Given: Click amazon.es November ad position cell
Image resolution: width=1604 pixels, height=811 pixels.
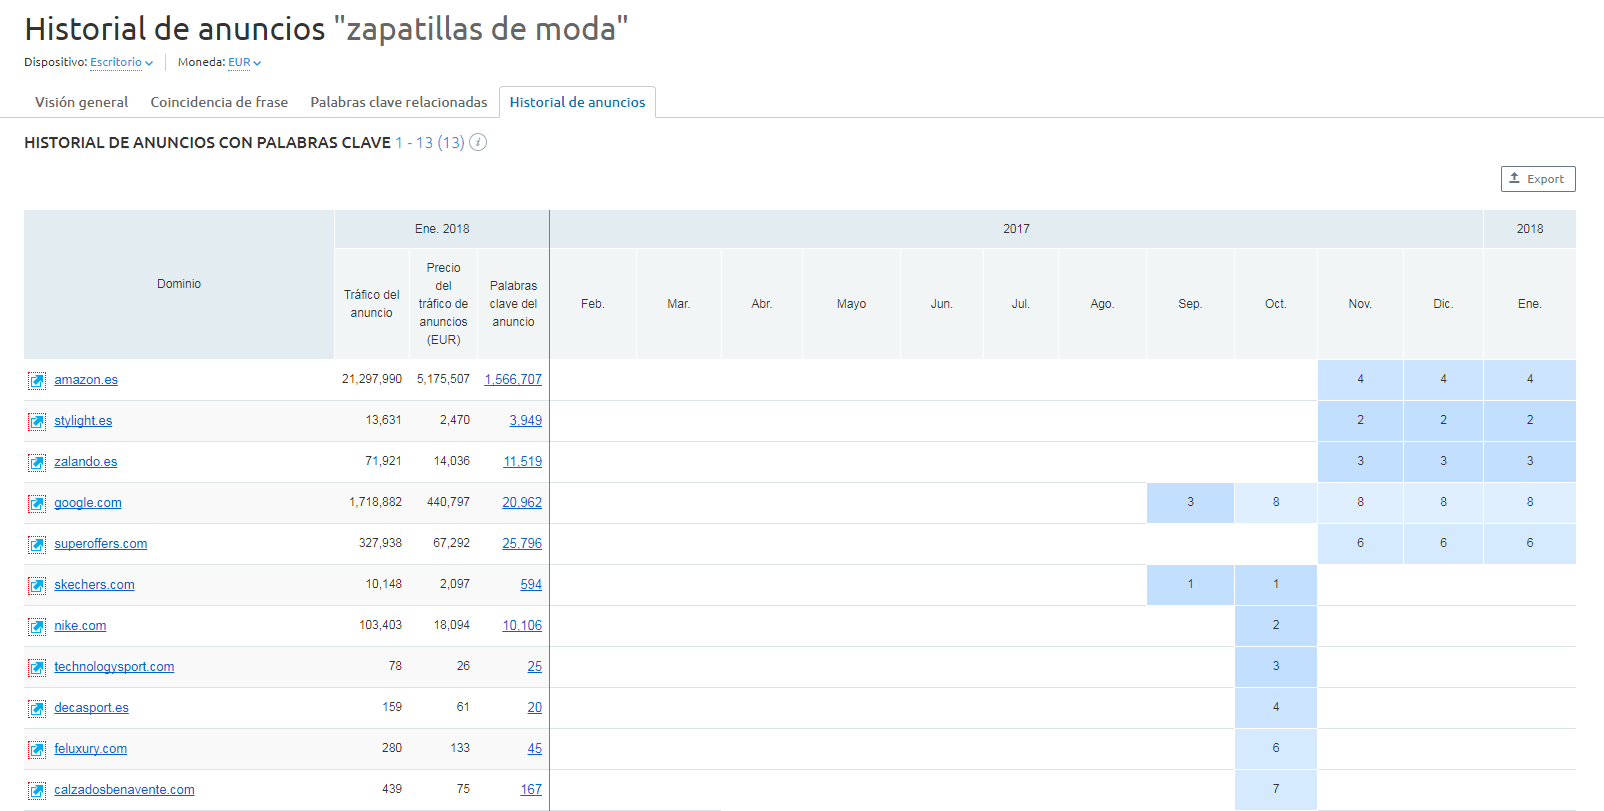Looking at the screenshot, I should click(x=1360, y=380).
